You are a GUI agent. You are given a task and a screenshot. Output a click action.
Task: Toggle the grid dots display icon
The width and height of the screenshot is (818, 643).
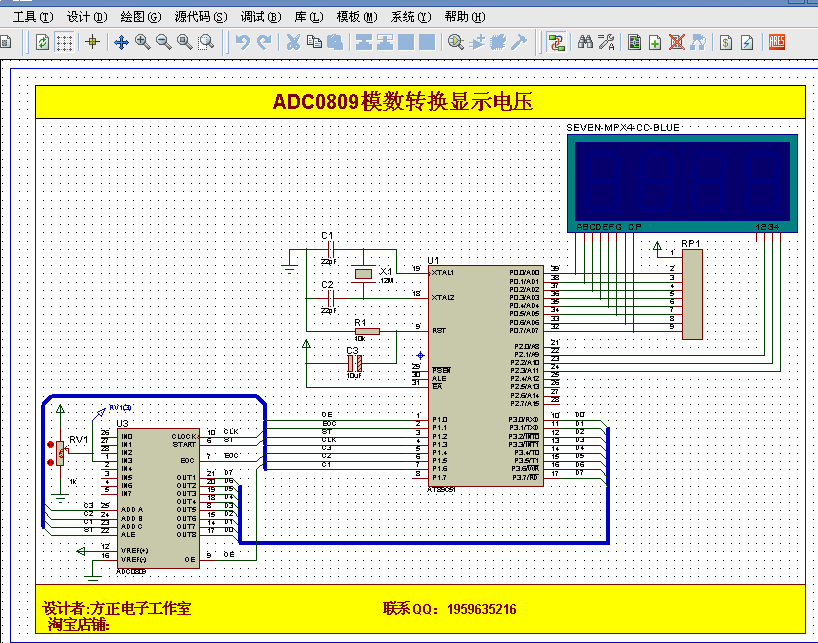tap(64, 42)
